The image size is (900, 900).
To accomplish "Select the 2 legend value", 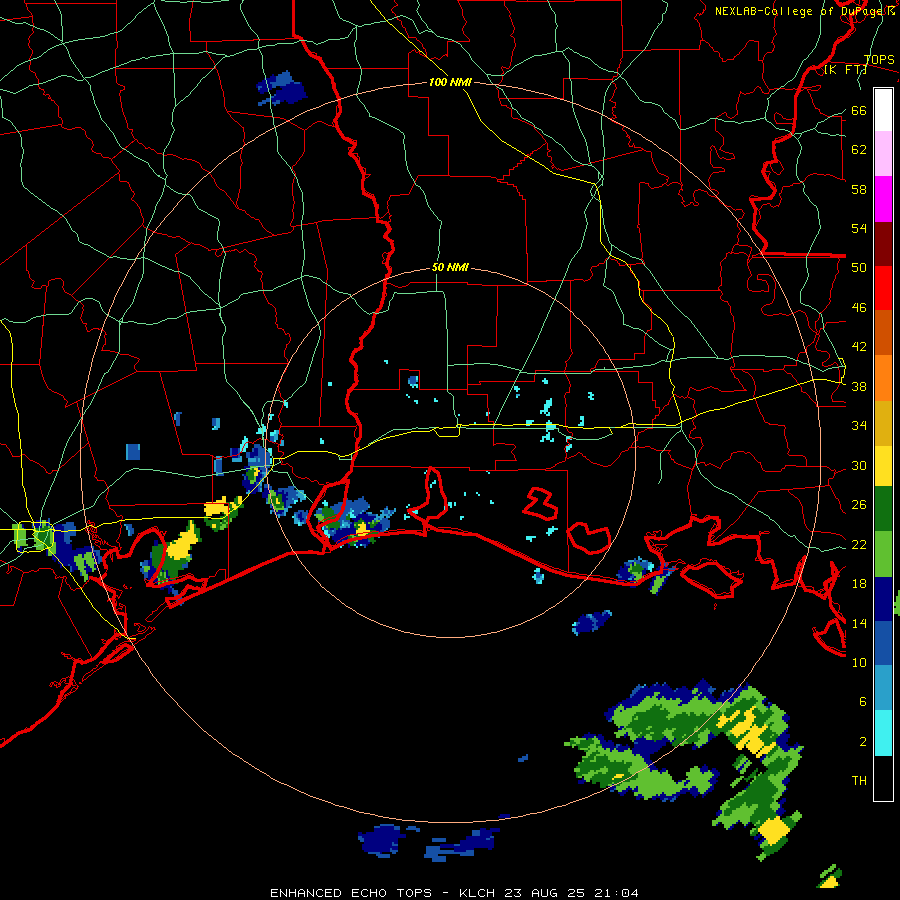I will (x=863, y=742).
